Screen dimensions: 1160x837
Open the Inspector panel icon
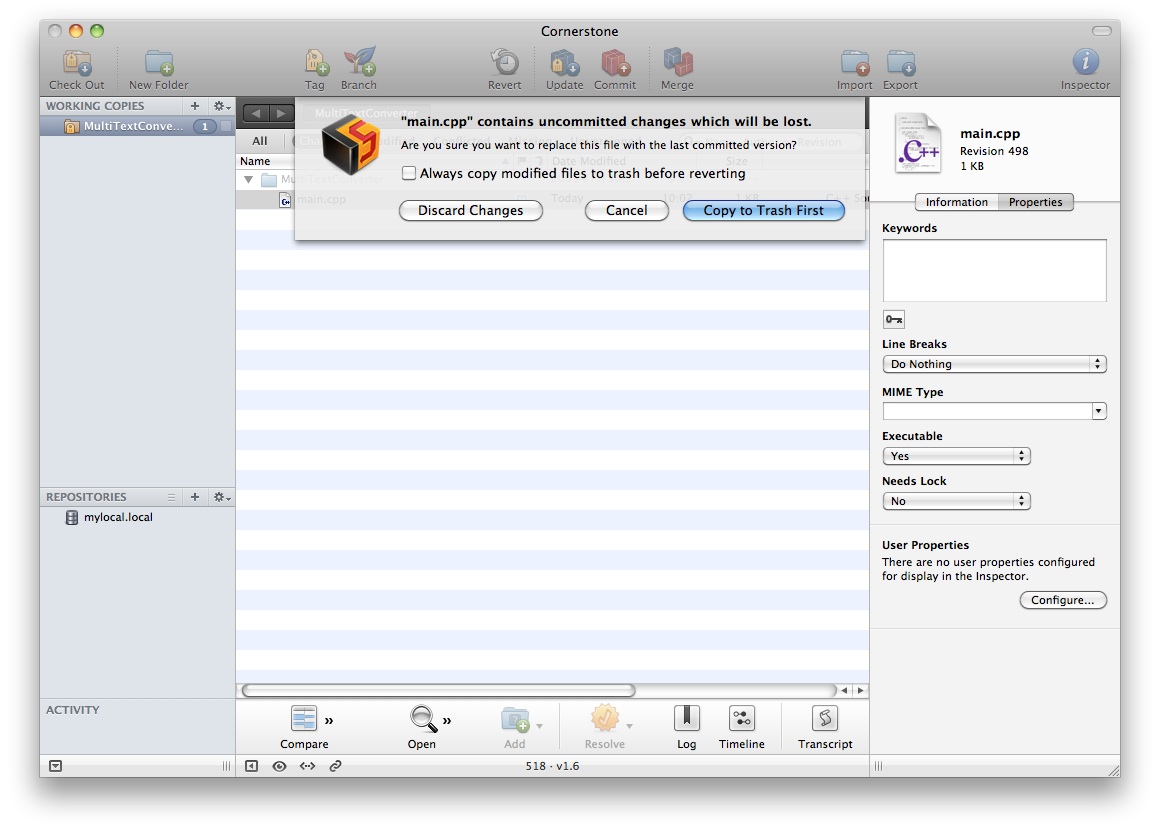coord(1085,62)
